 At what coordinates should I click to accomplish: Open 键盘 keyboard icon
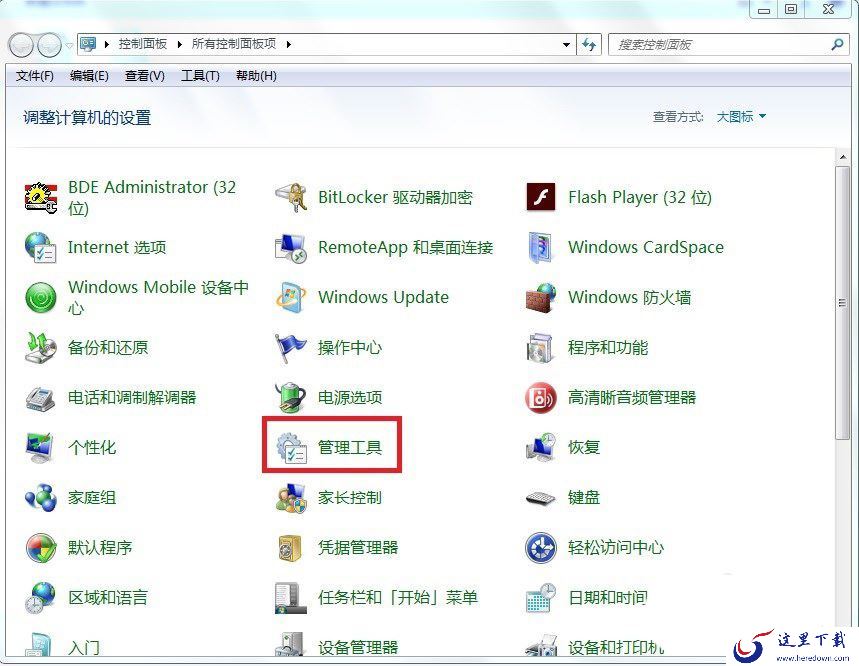coord(541,498)
